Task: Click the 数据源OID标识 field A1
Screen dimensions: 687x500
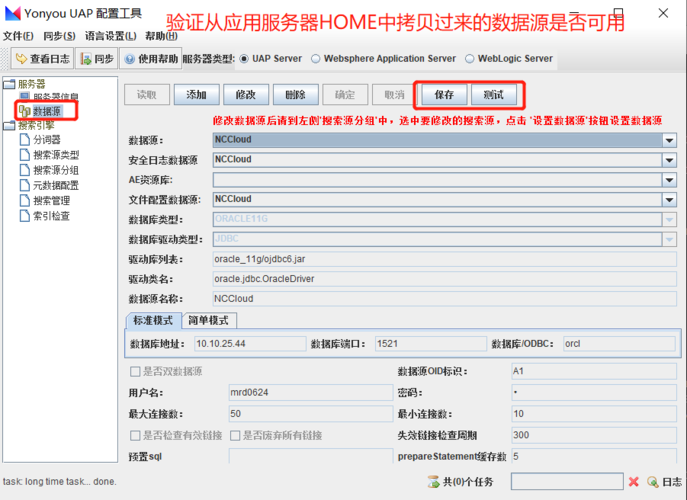Action: (x=594, y=371)
